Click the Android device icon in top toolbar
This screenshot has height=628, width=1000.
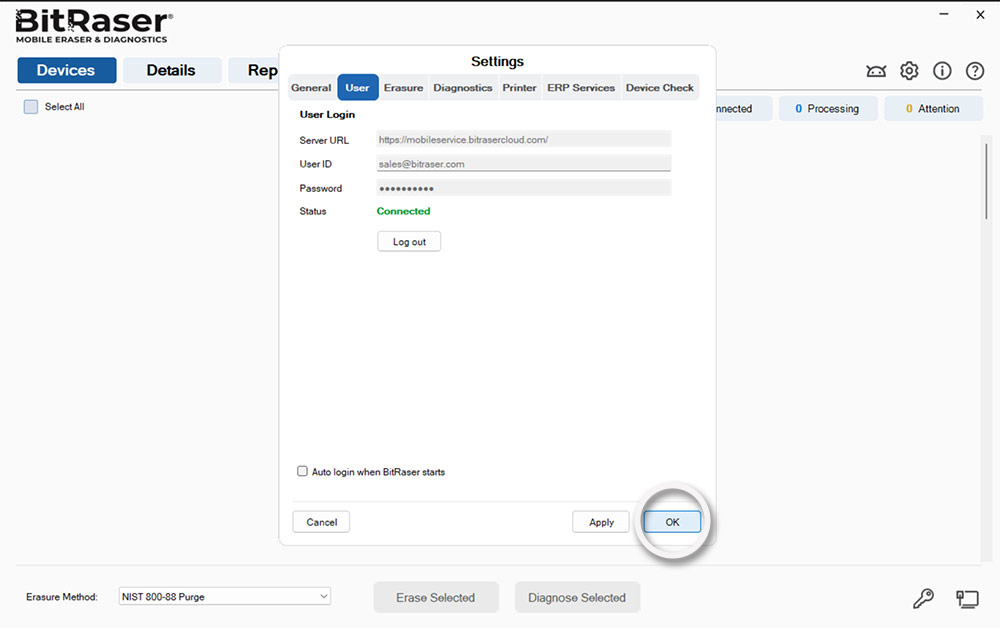[876, 71]
